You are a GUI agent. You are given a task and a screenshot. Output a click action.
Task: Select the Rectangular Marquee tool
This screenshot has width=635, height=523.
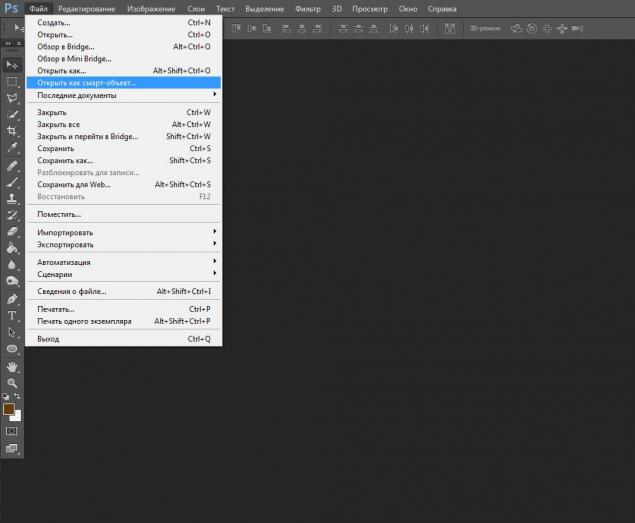12,81
